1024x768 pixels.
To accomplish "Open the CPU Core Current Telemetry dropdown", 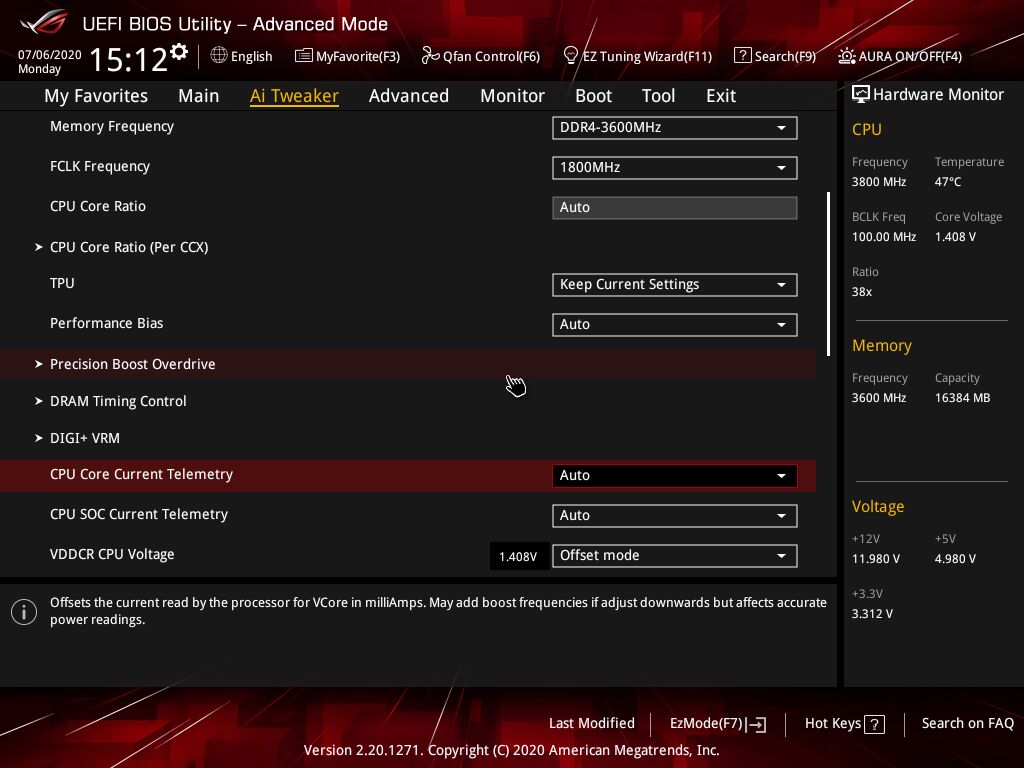I will 675,475.
